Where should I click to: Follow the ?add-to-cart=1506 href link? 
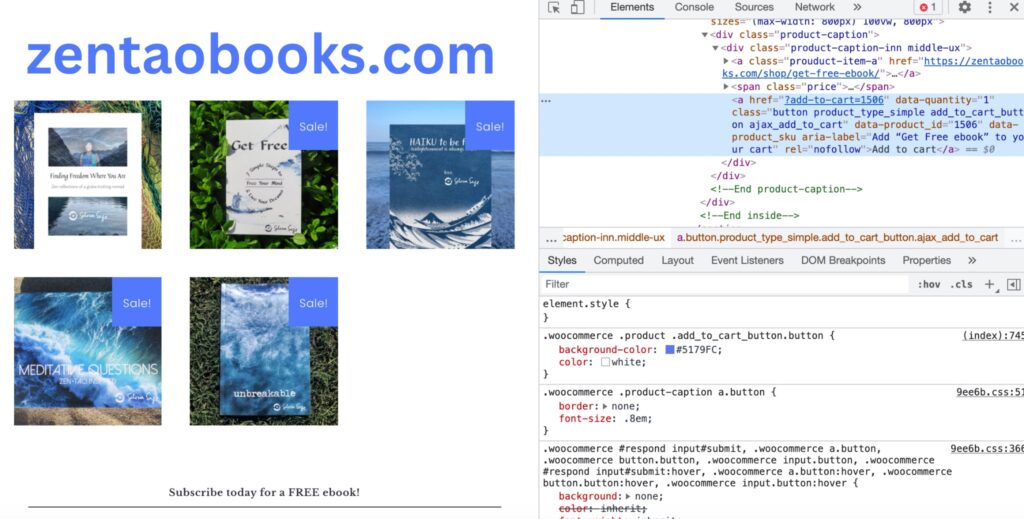834,100
